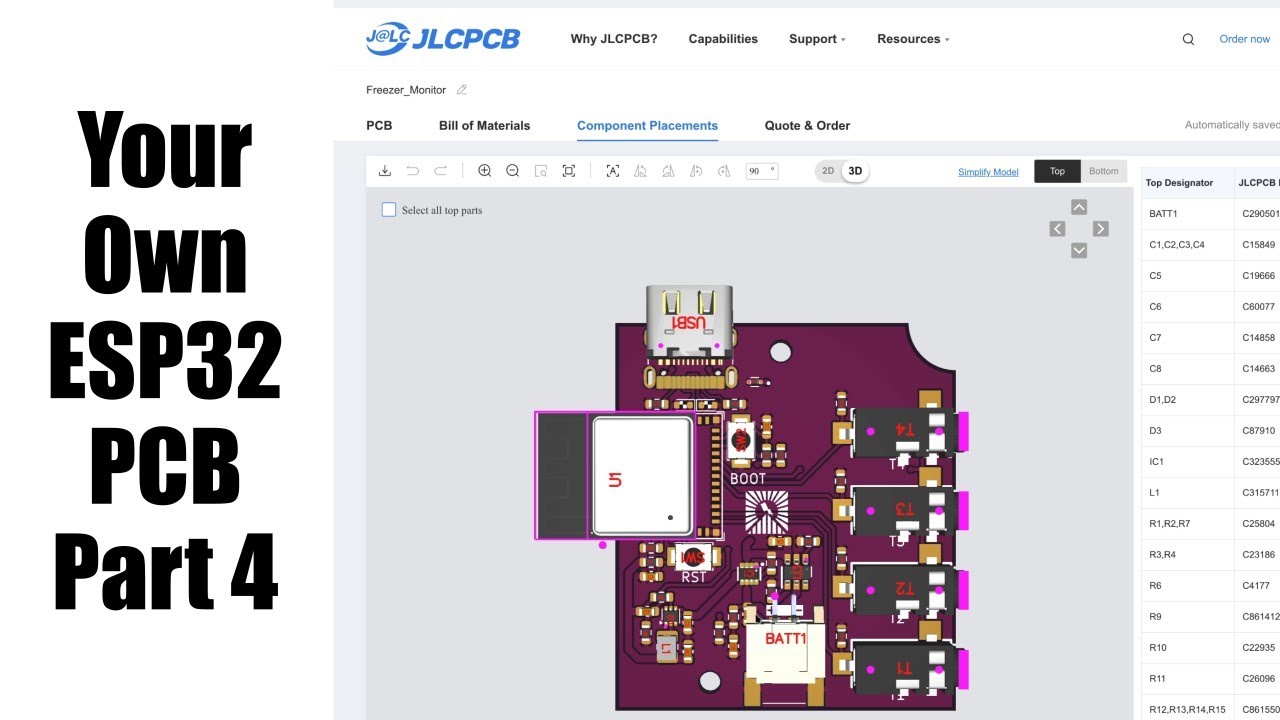Go to Quote & Order tab

[807, 126]
